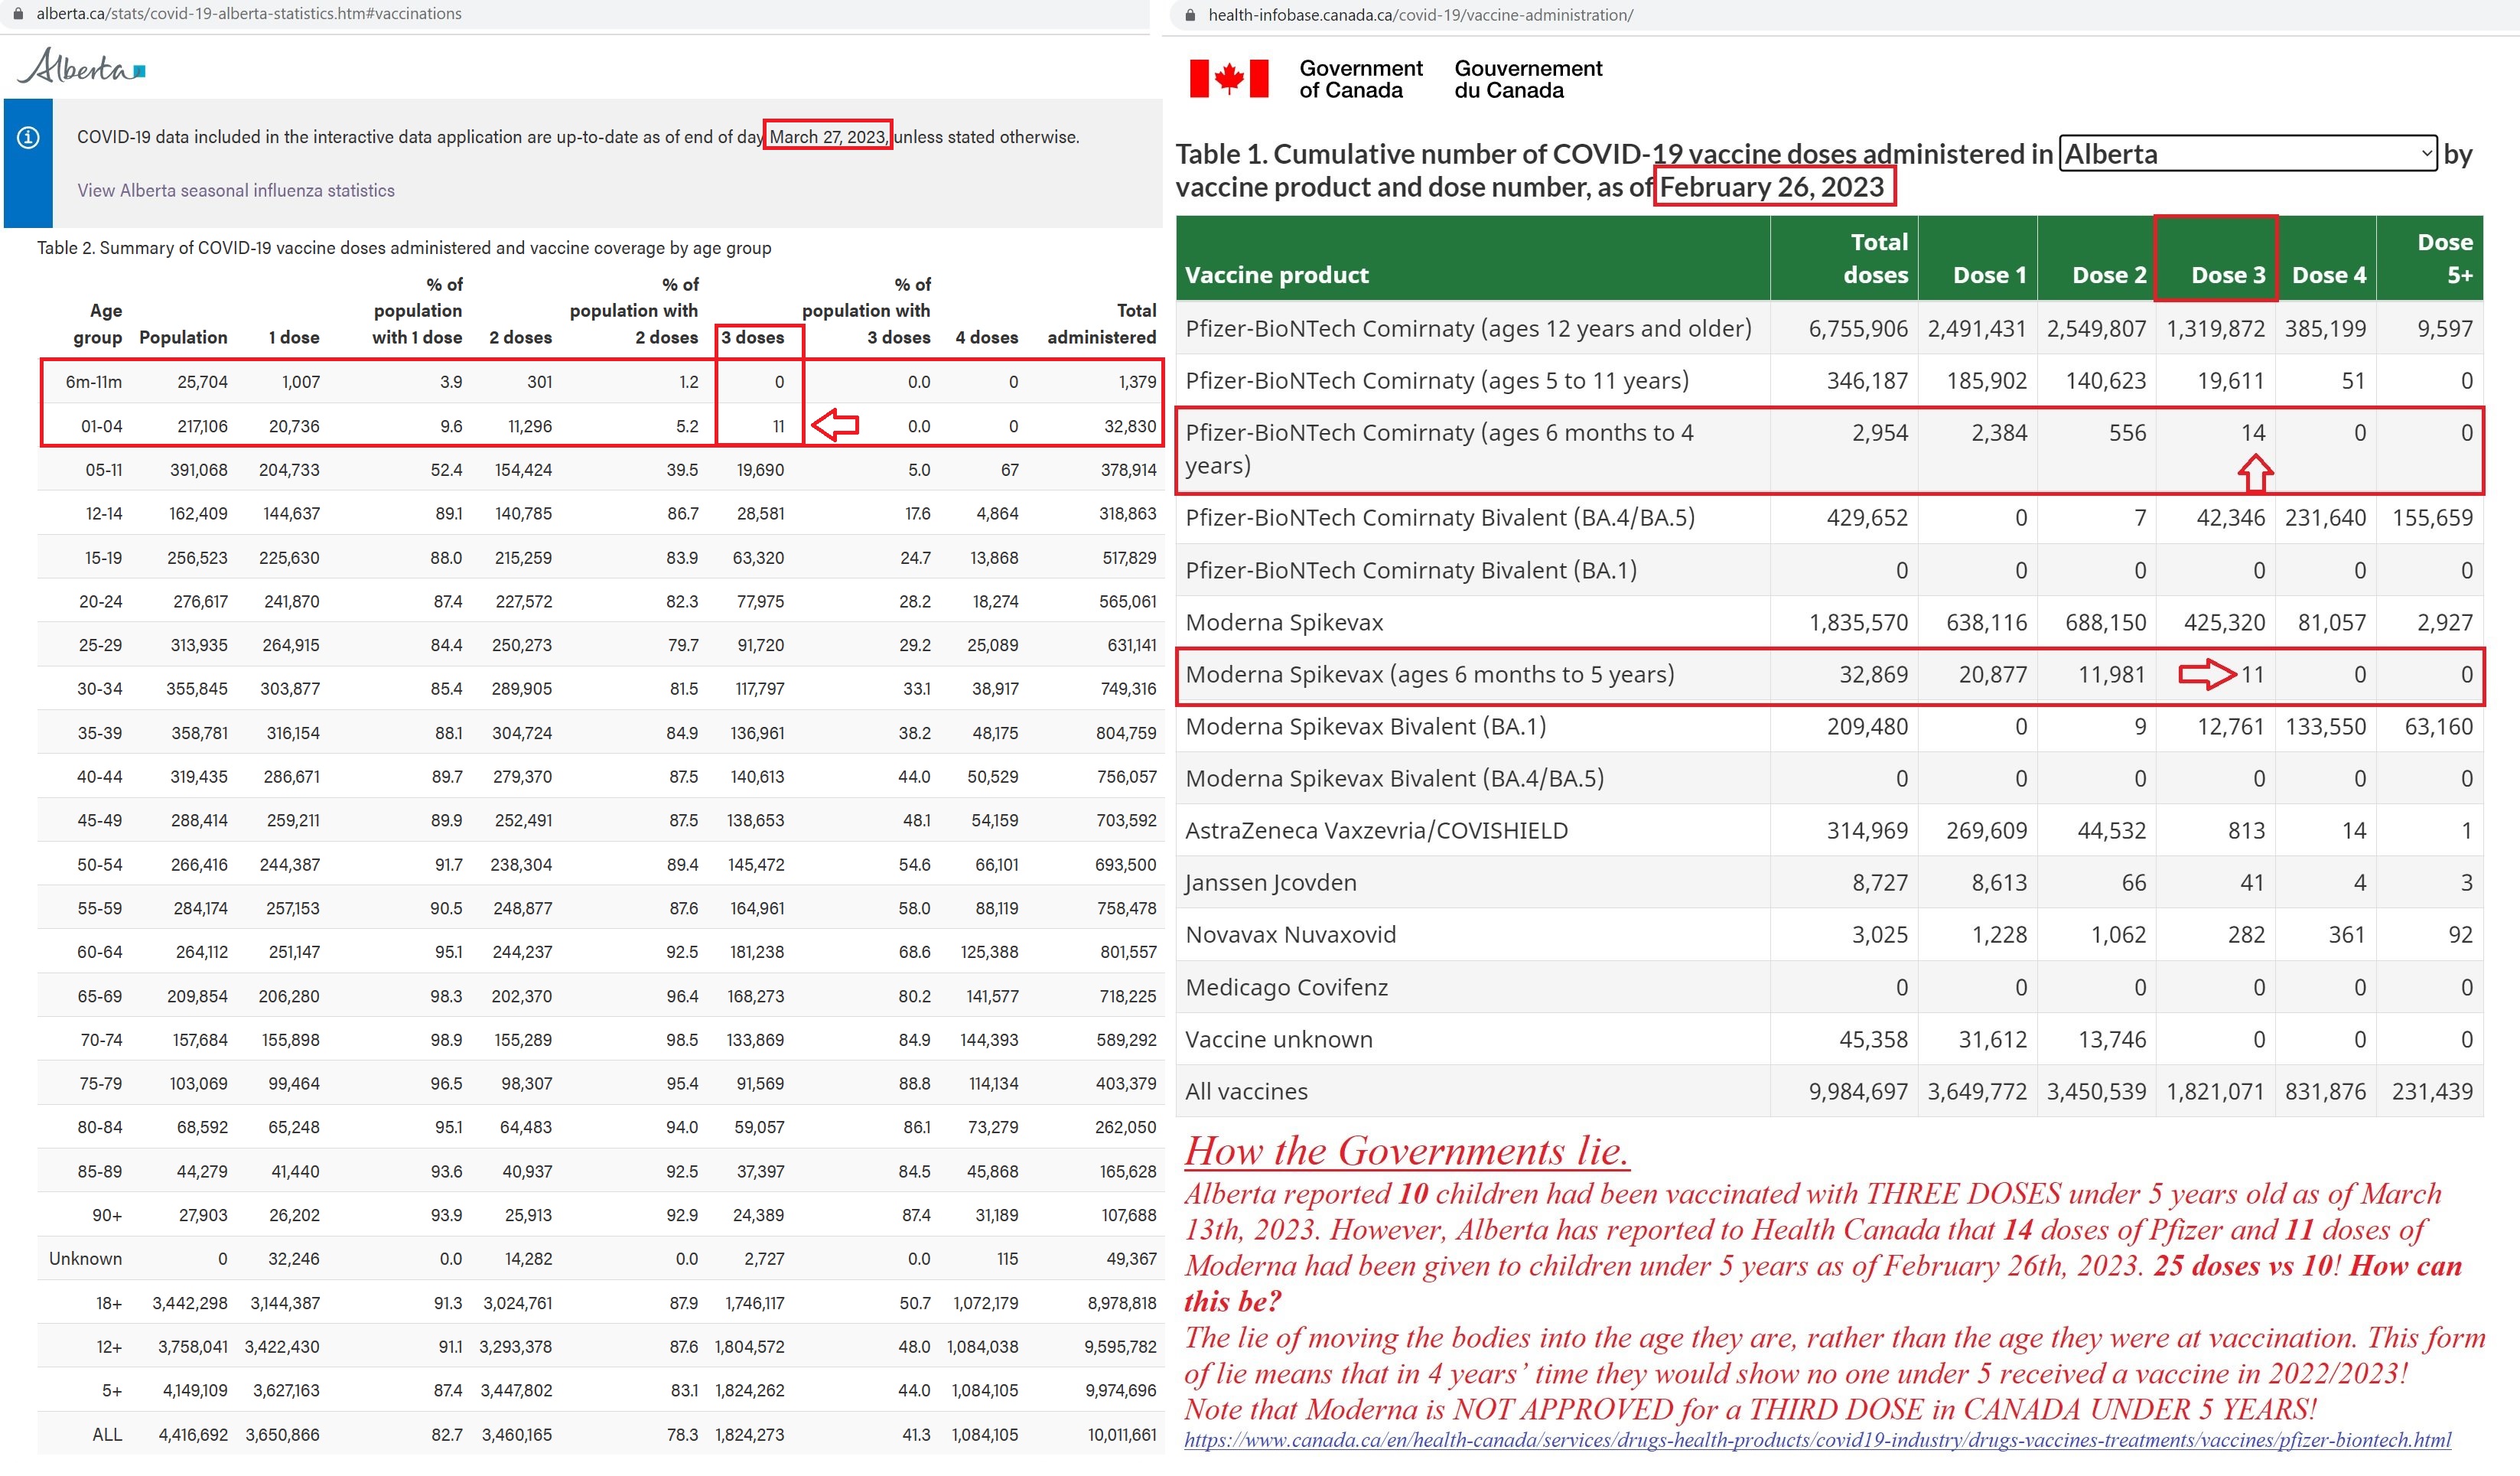Select the 'Unknown' age group row label
The image size is (2520, 1476).
[x=86, y=1260]
